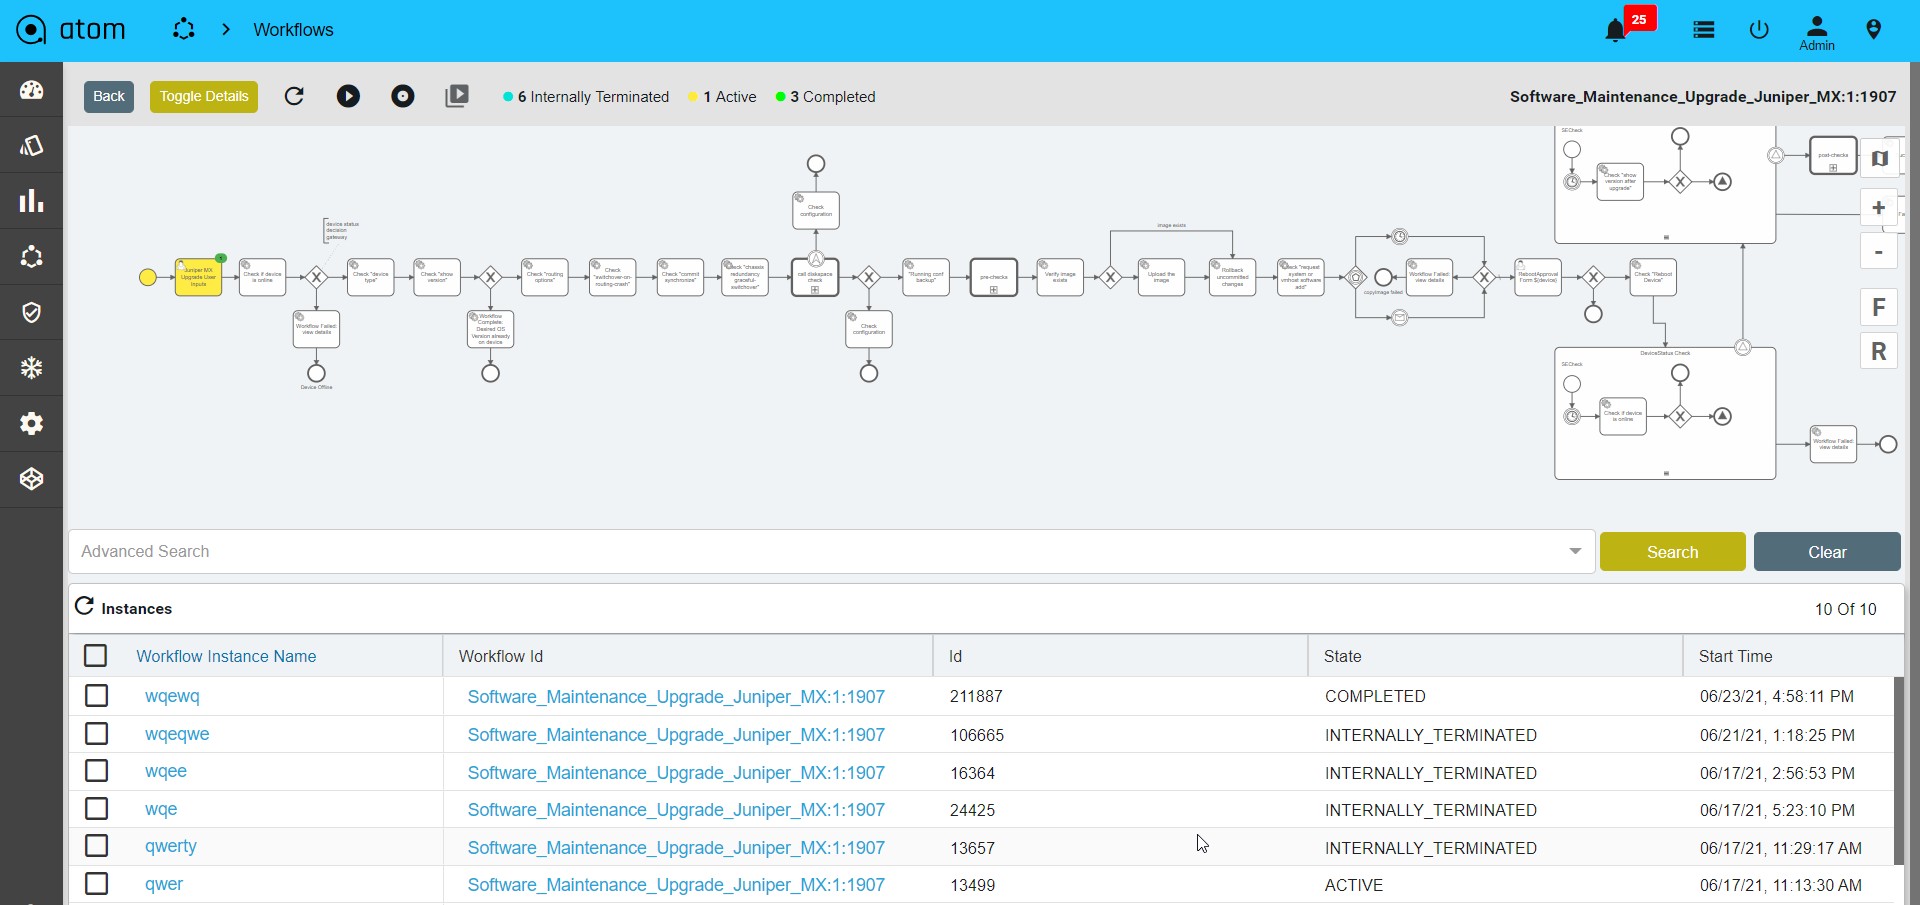Zoom in on the diagram with plus

(x=1879, y=208)
